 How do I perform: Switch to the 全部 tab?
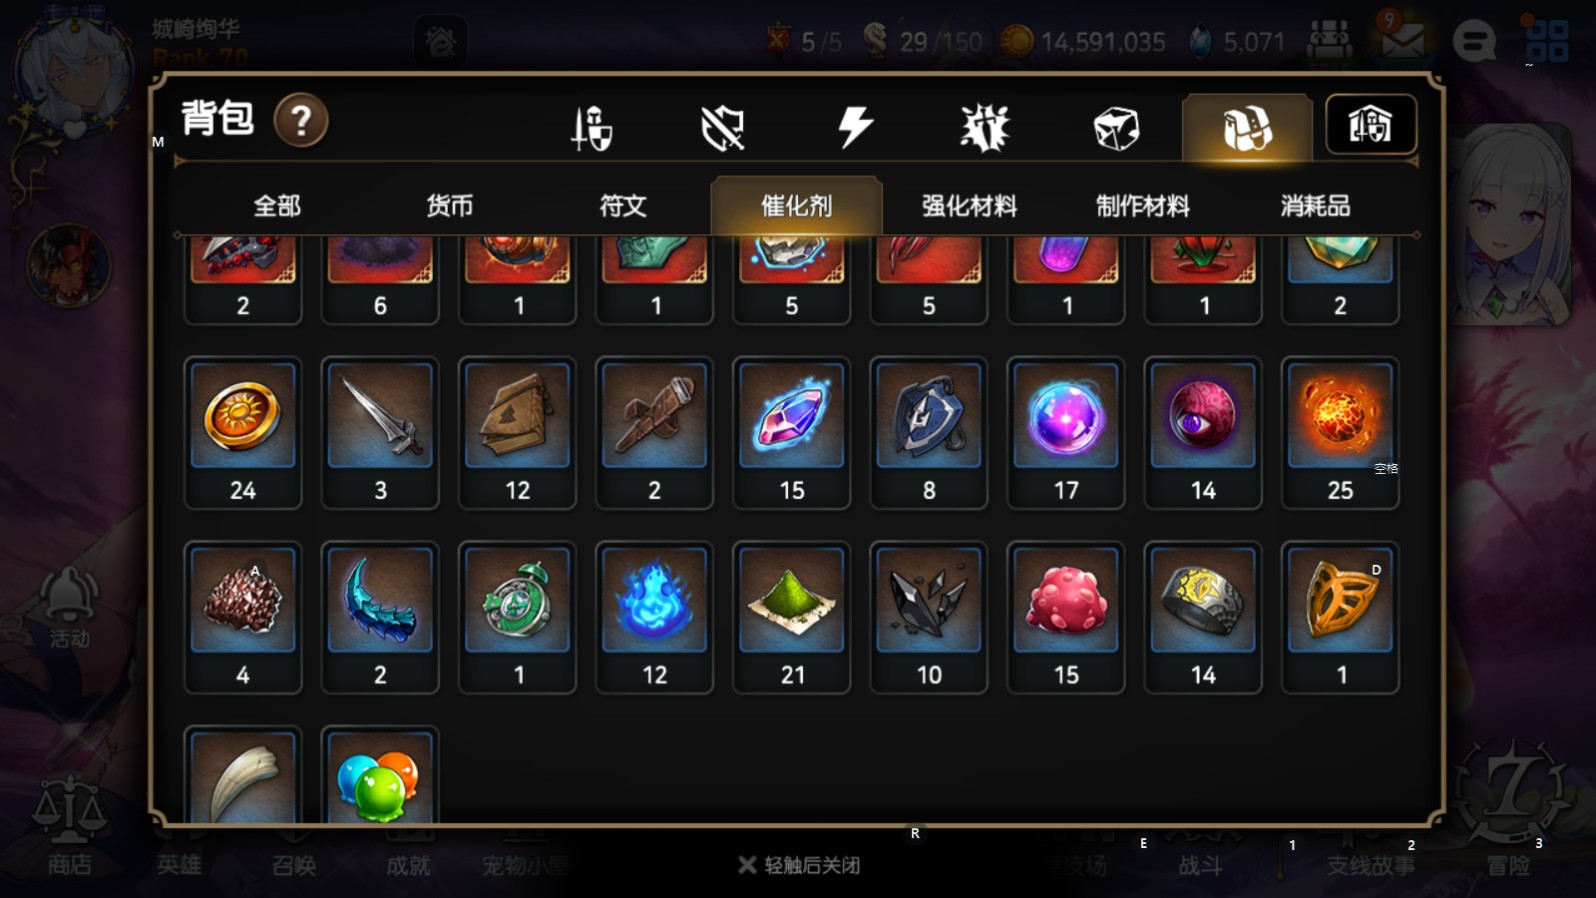coord(277,206)
